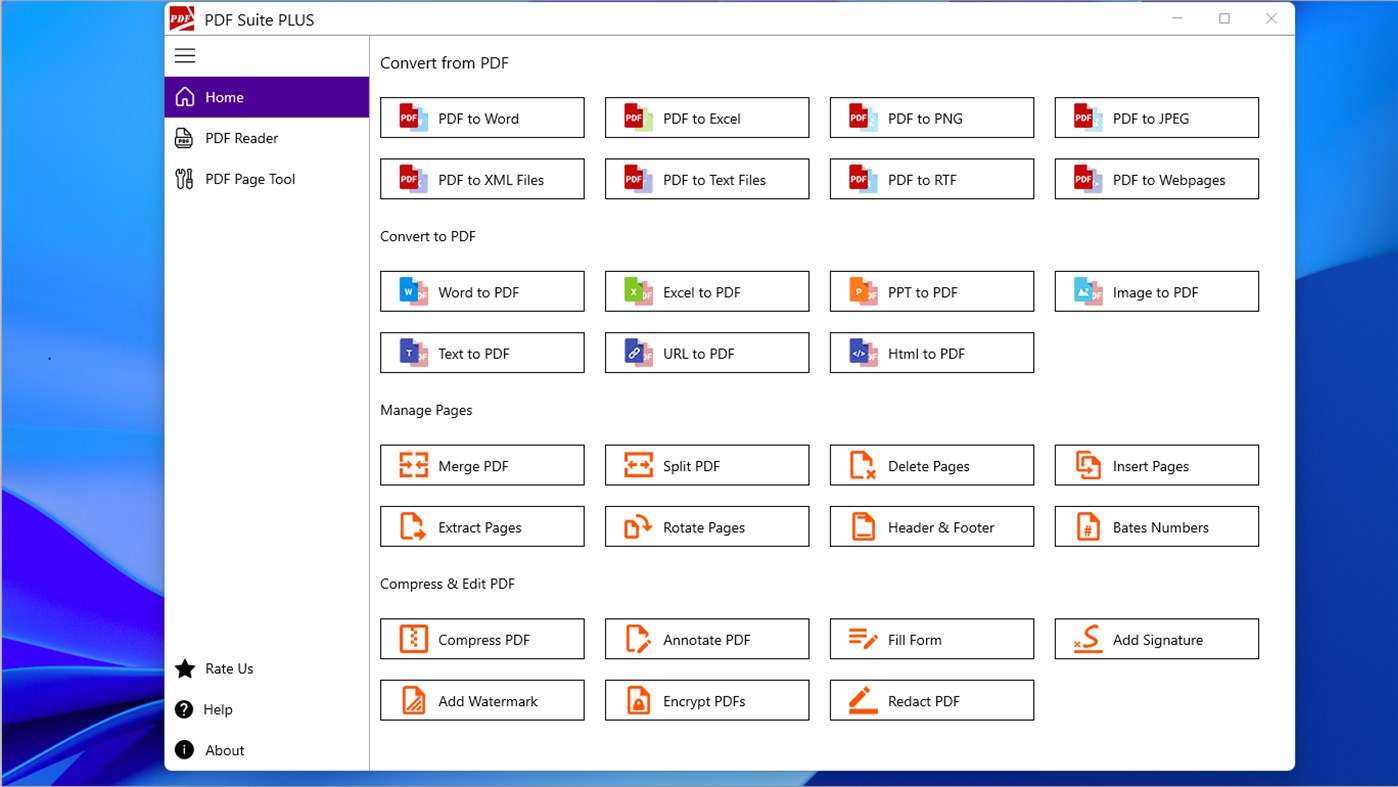Open the Encrypt PDFs tool
Image resolution: width=1398 pixels, height=787 pixels.
[706, 700]
